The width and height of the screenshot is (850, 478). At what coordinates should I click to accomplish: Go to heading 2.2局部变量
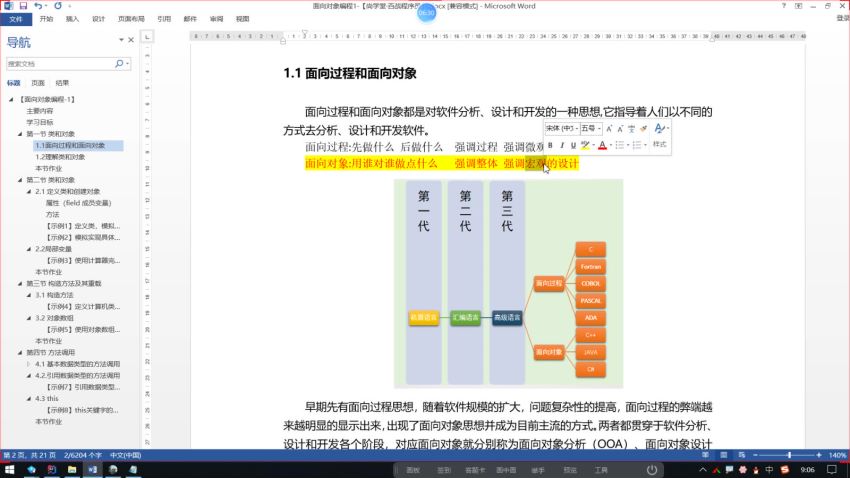54,249
